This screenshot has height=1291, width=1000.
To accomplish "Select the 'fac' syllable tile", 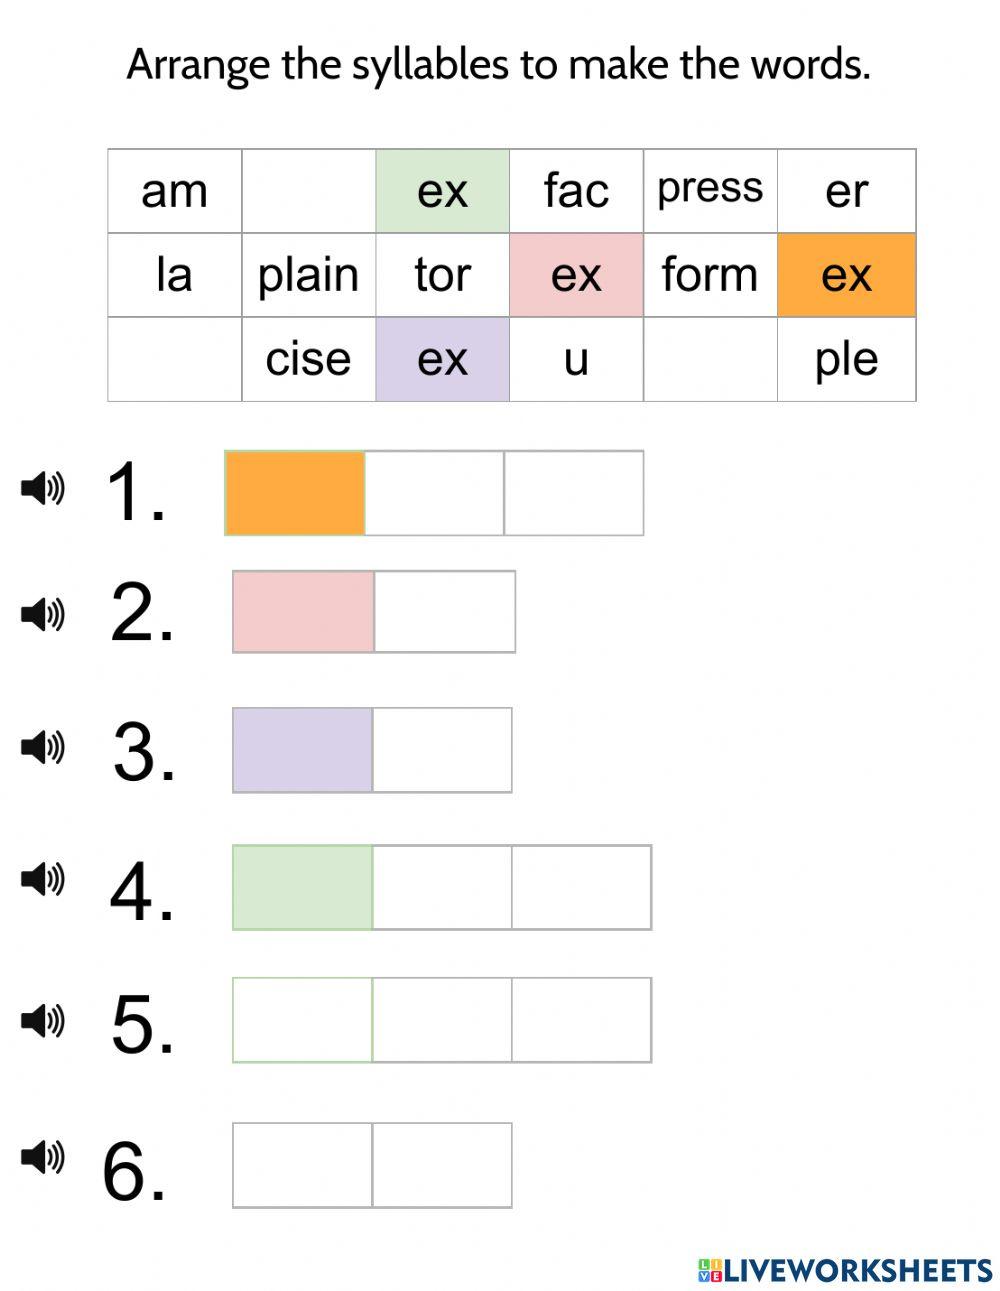I will [576, 191].
